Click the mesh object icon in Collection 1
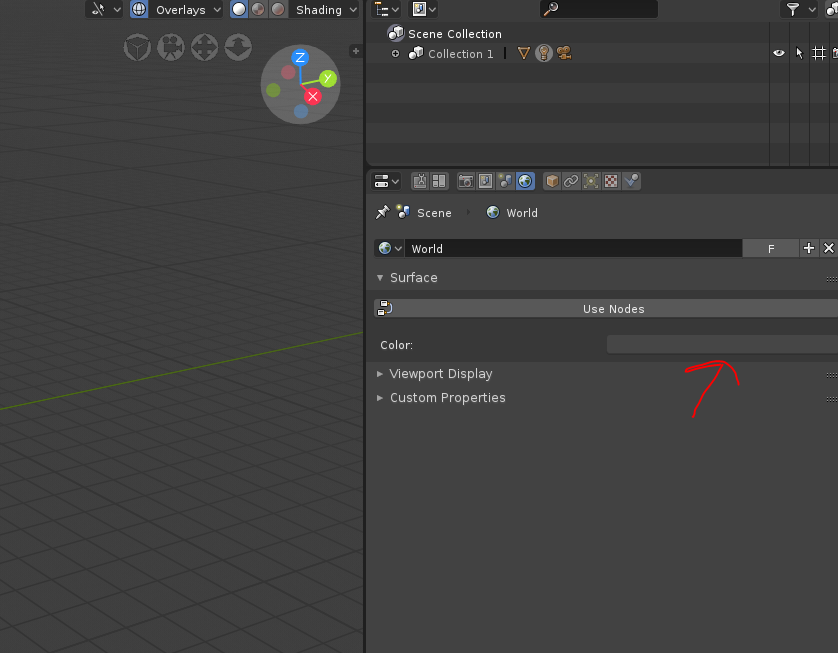Screen dimensions: 838x653 [524, 53]
